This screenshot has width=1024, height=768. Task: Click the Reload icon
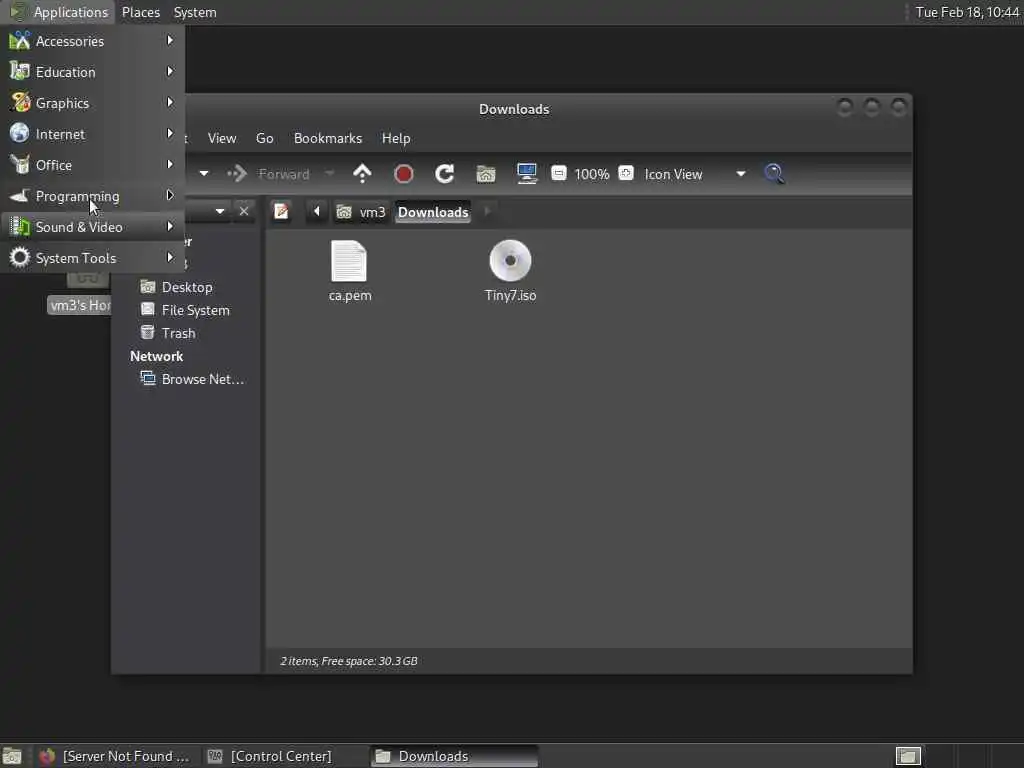(x=445, y=174)
